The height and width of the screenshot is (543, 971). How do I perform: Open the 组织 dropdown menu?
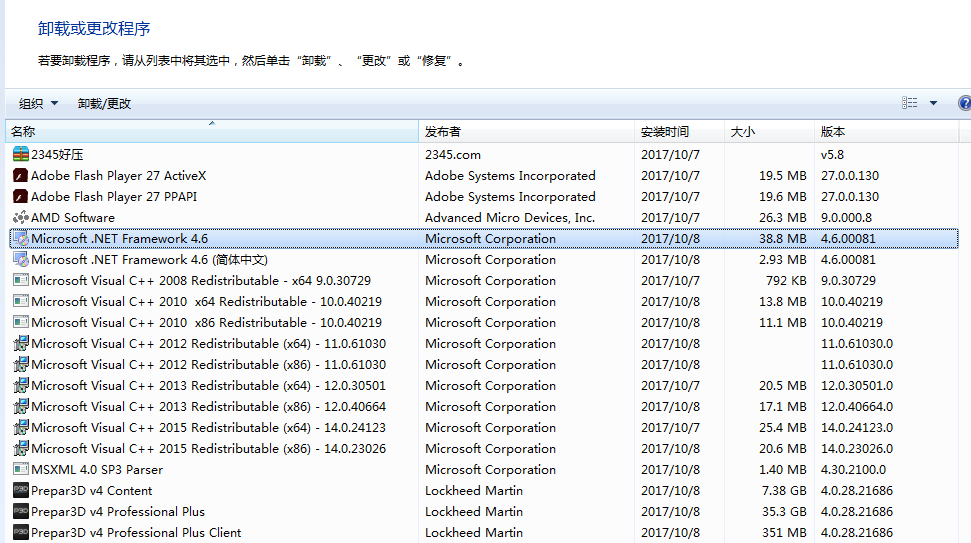point(38,103)
